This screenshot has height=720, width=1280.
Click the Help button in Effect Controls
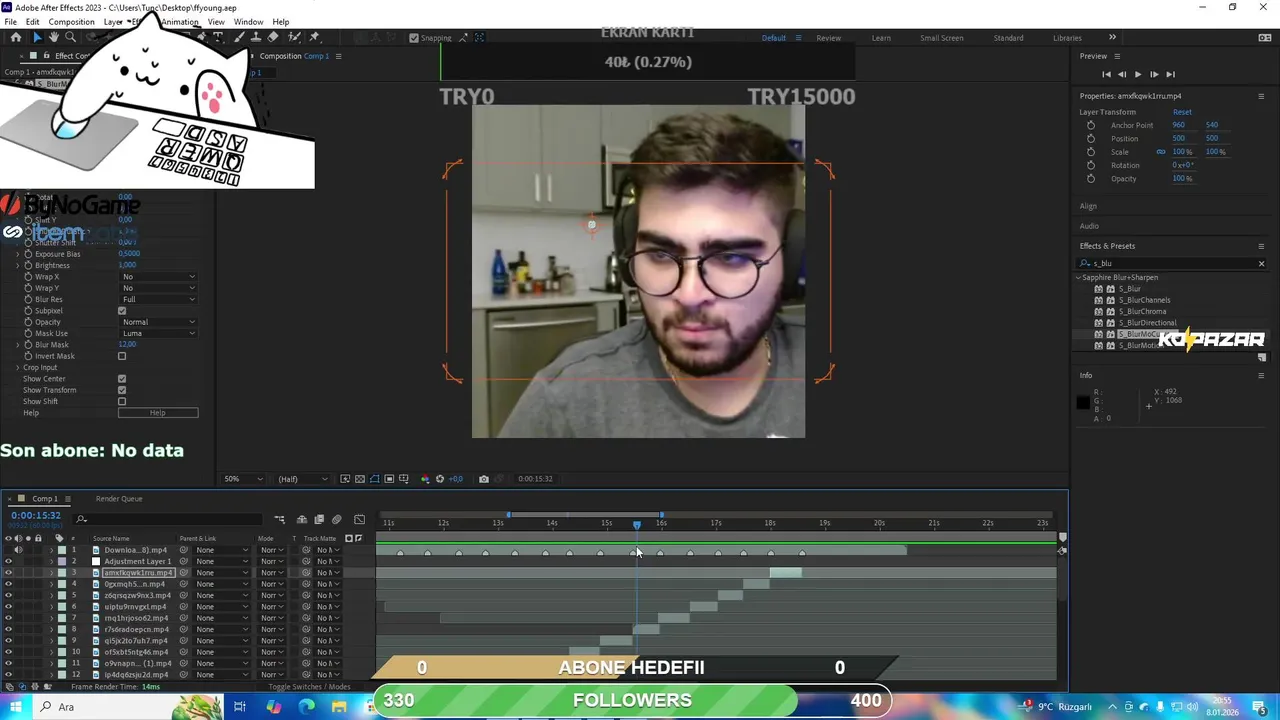pos(158,413)
